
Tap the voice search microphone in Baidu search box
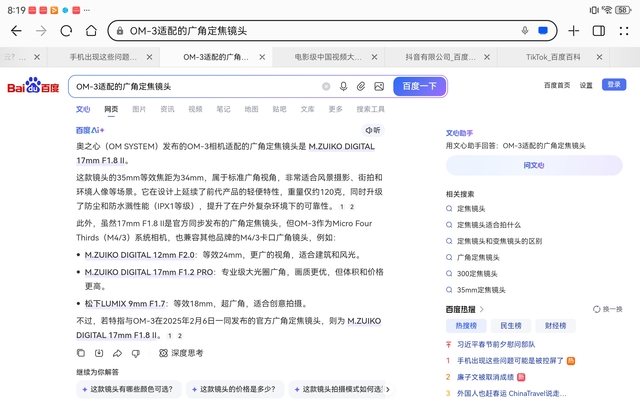coord(344,87)
